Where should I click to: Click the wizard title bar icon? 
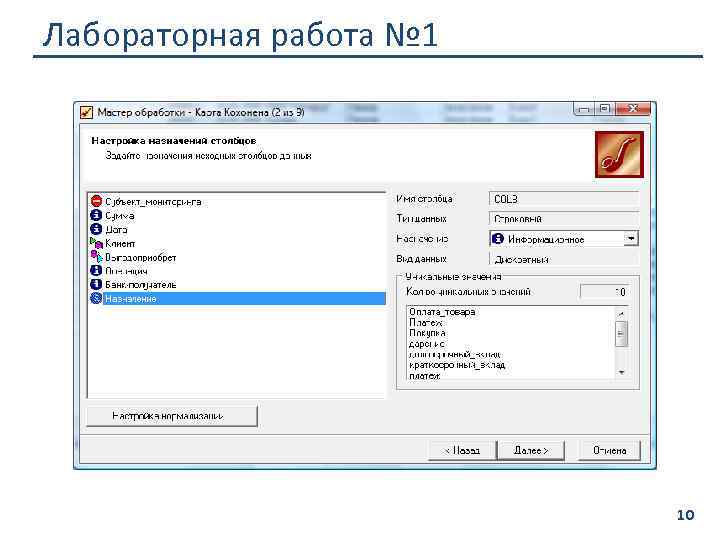[86, 112]
